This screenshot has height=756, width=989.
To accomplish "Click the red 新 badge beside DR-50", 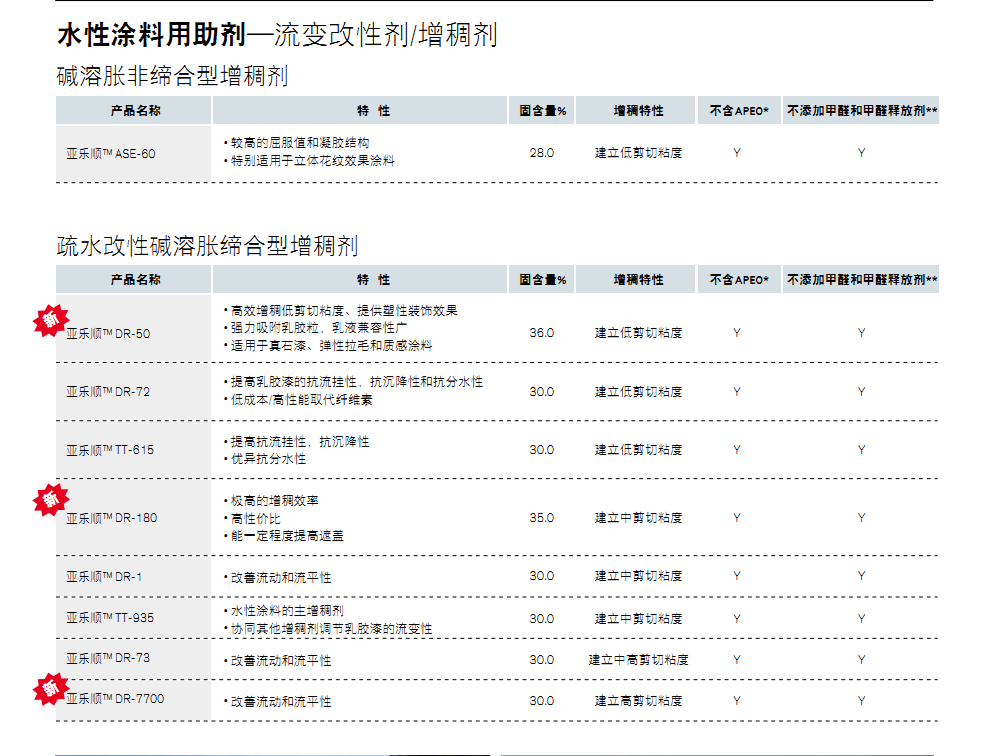I will 49,319.
